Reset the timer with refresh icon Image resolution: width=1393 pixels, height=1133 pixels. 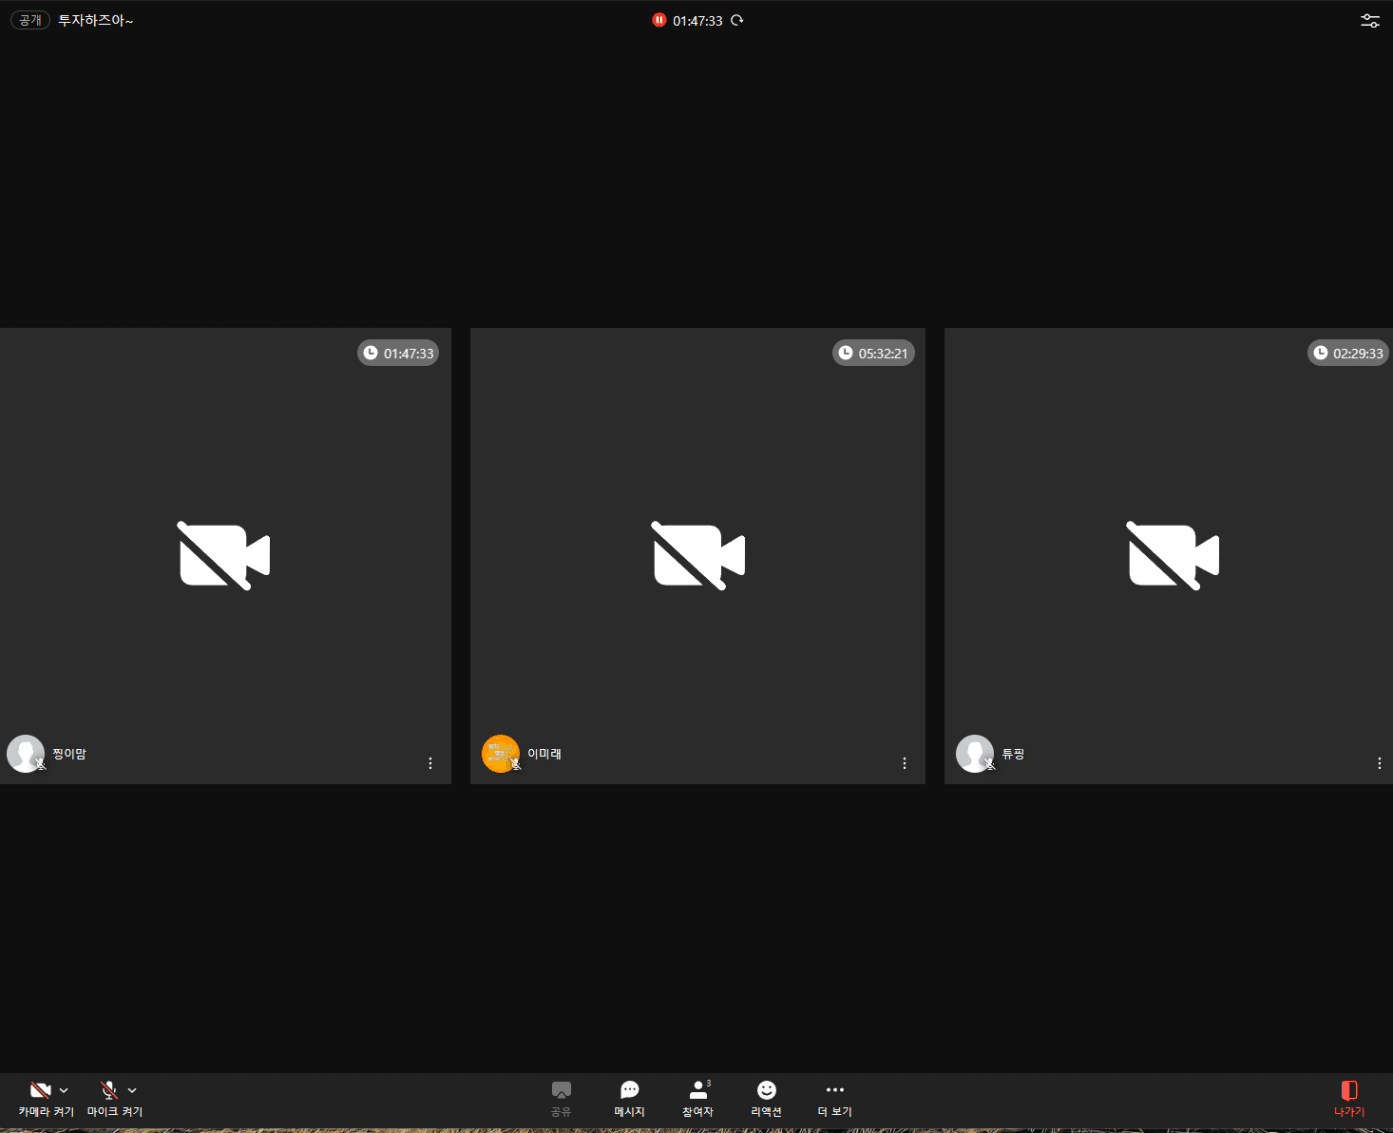(737, 20)
